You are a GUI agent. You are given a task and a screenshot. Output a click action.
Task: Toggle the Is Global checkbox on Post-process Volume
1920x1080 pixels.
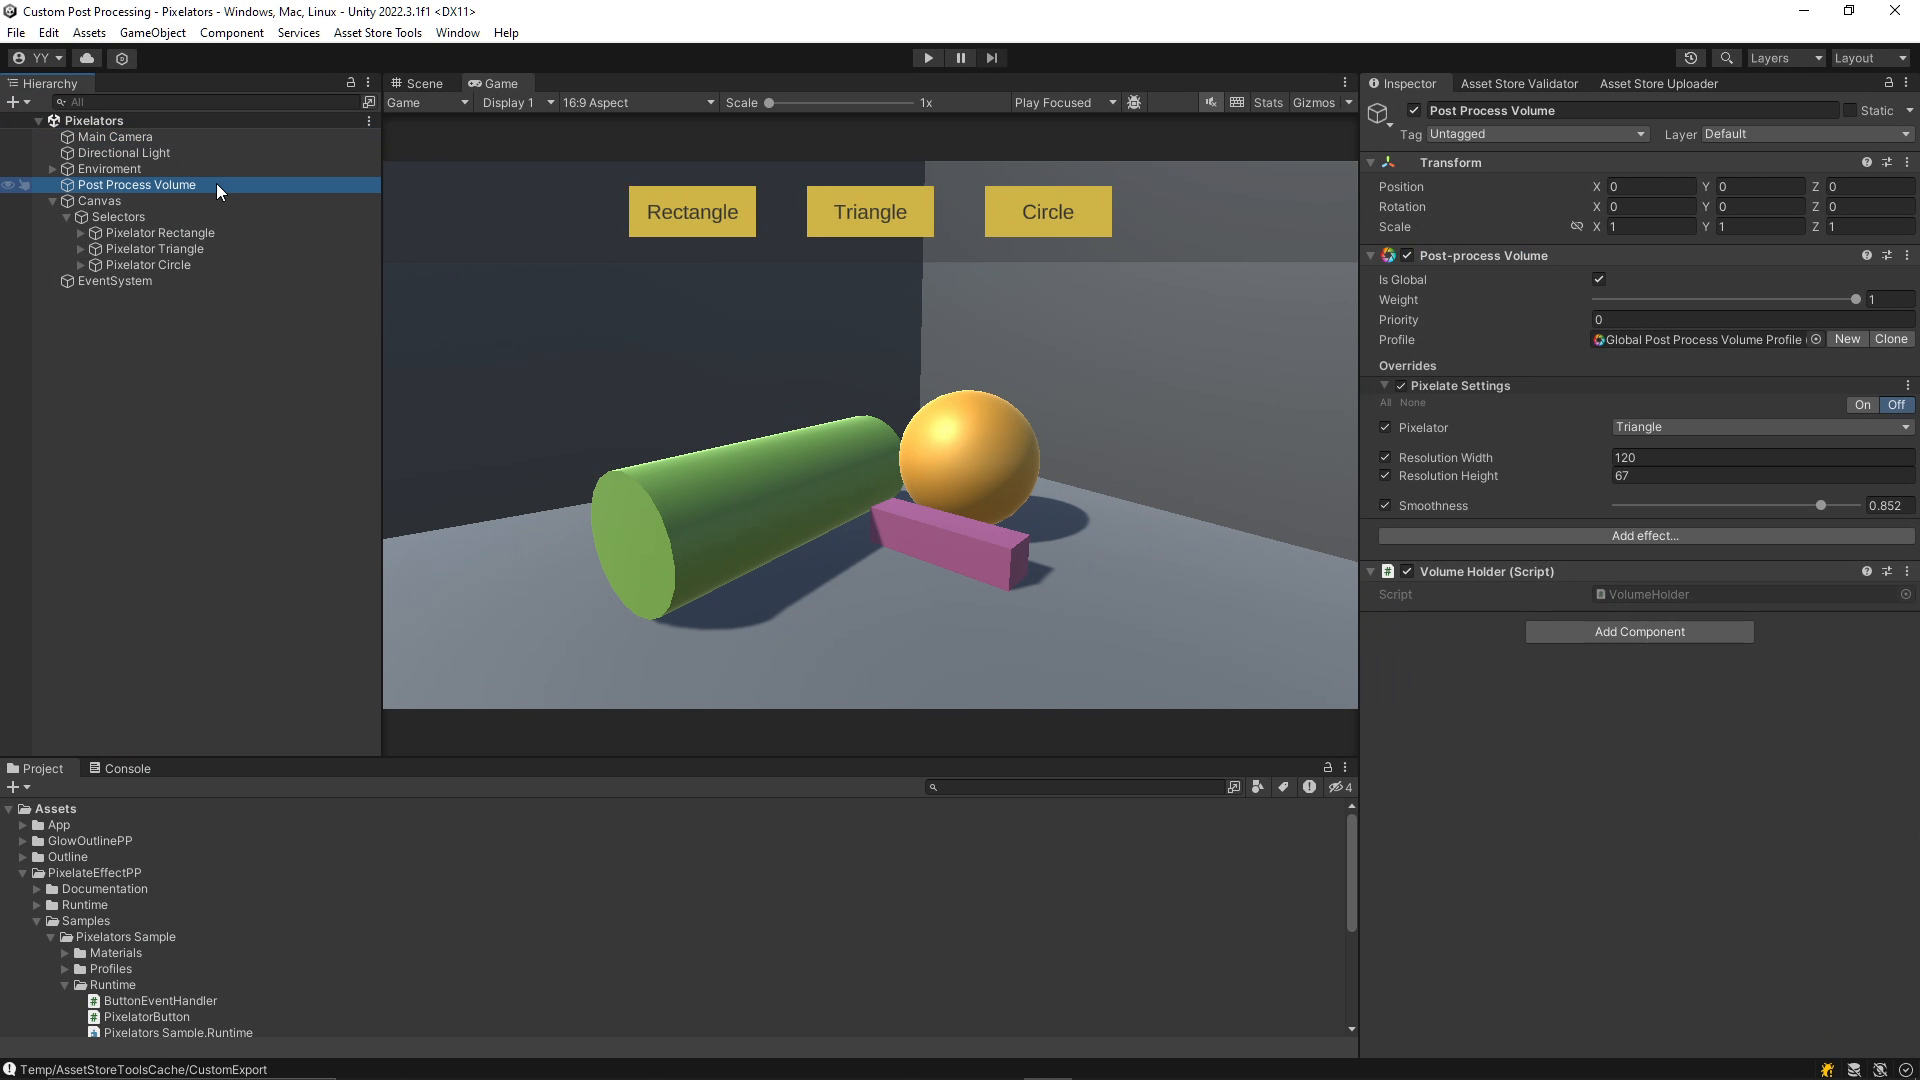(x=1600, y=278)
